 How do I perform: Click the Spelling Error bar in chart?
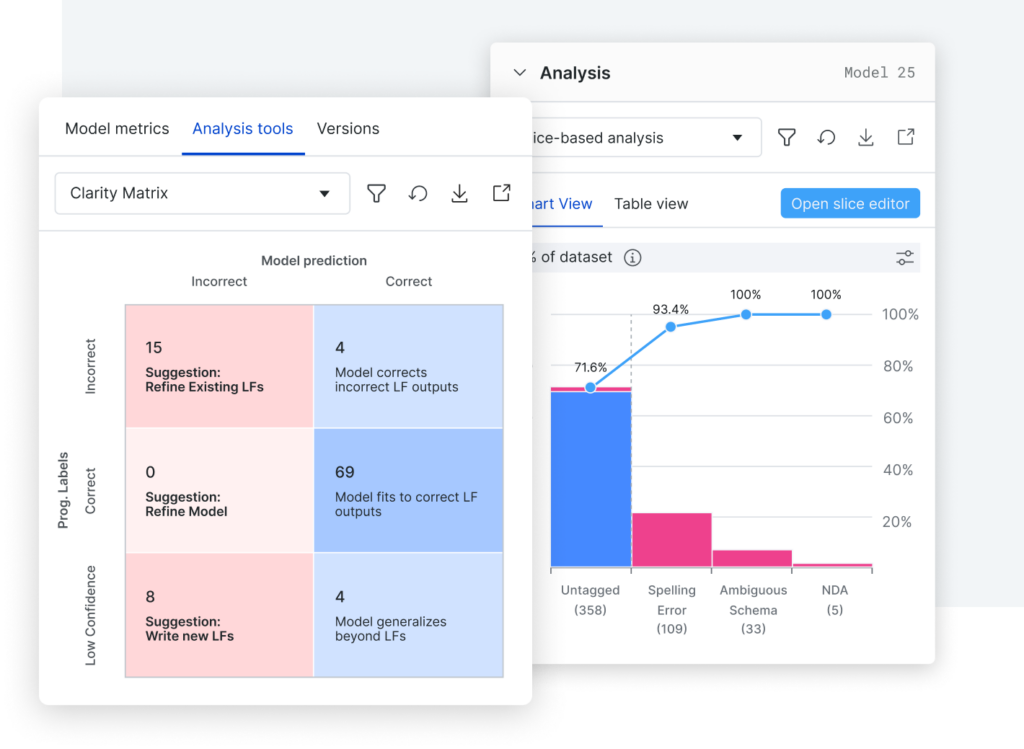[671, 540]
